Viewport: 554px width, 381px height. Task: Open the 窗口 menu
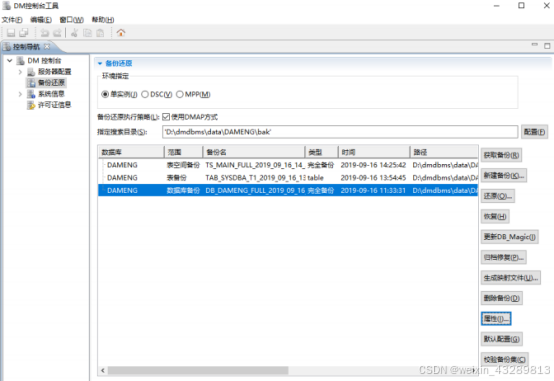coord(71,20)
